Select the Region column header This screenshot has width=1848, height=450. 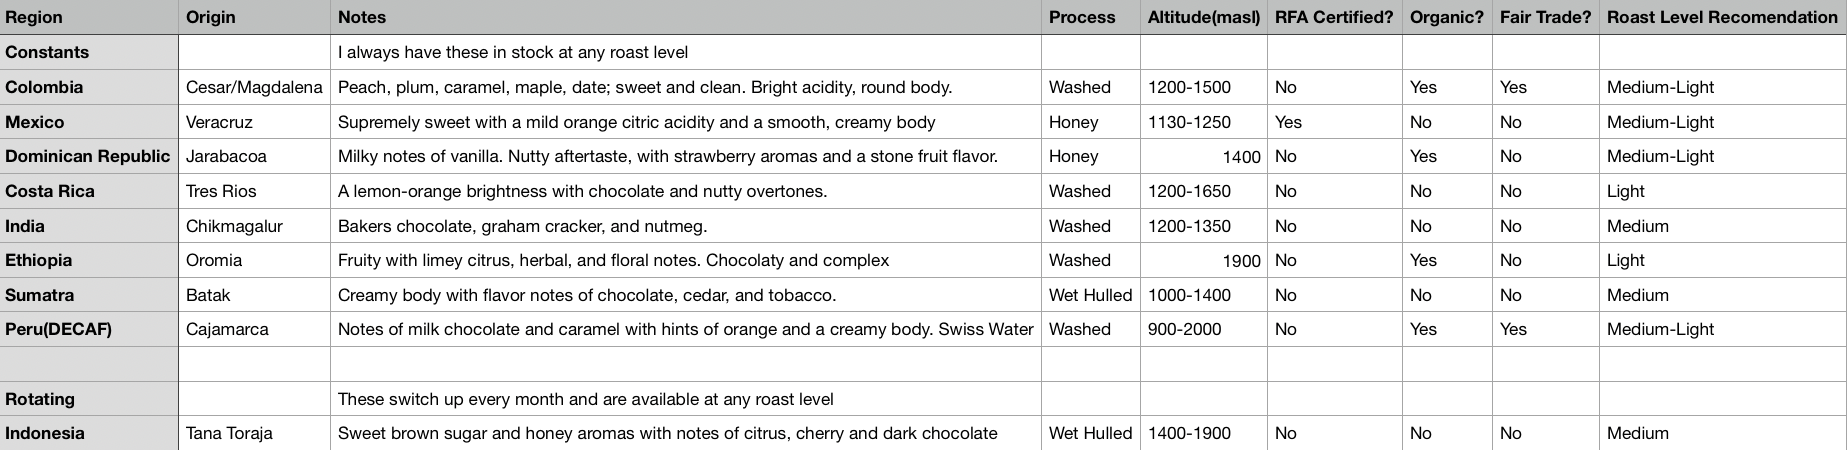coord(89,17)
